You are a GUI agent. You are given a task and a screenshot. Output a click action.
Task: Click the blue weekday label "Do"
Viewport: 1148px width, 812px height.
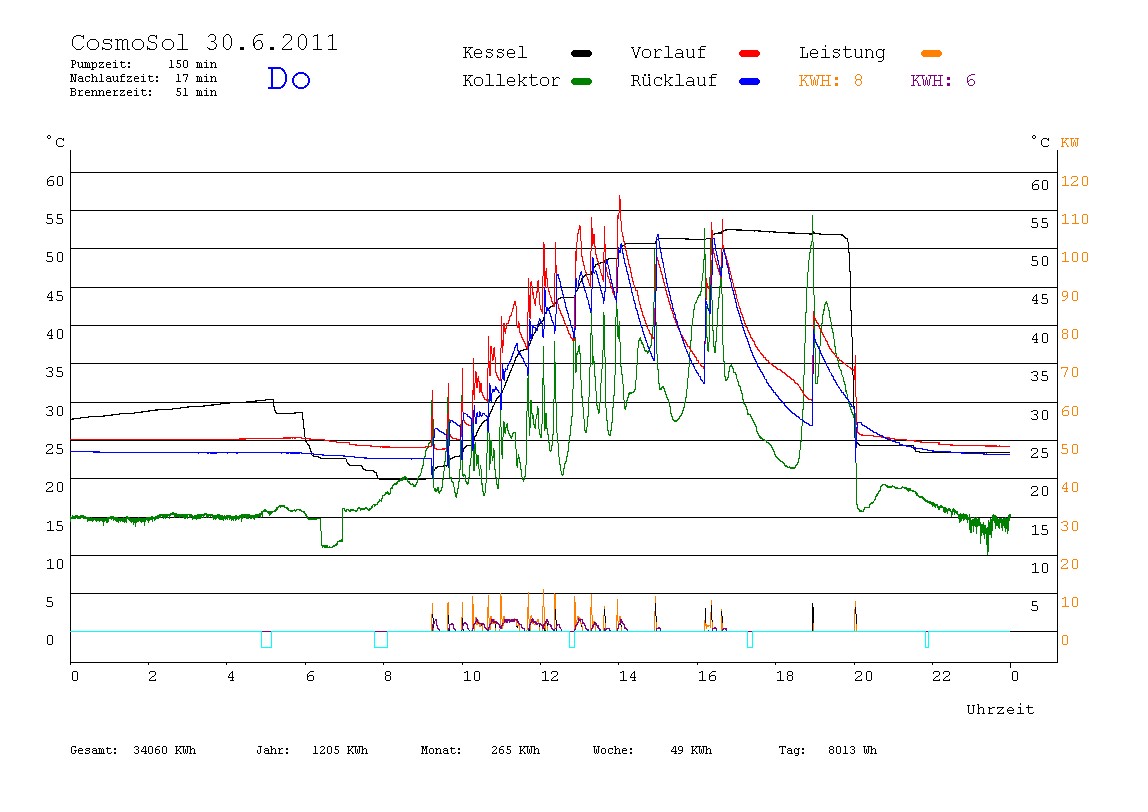[288, 78]
